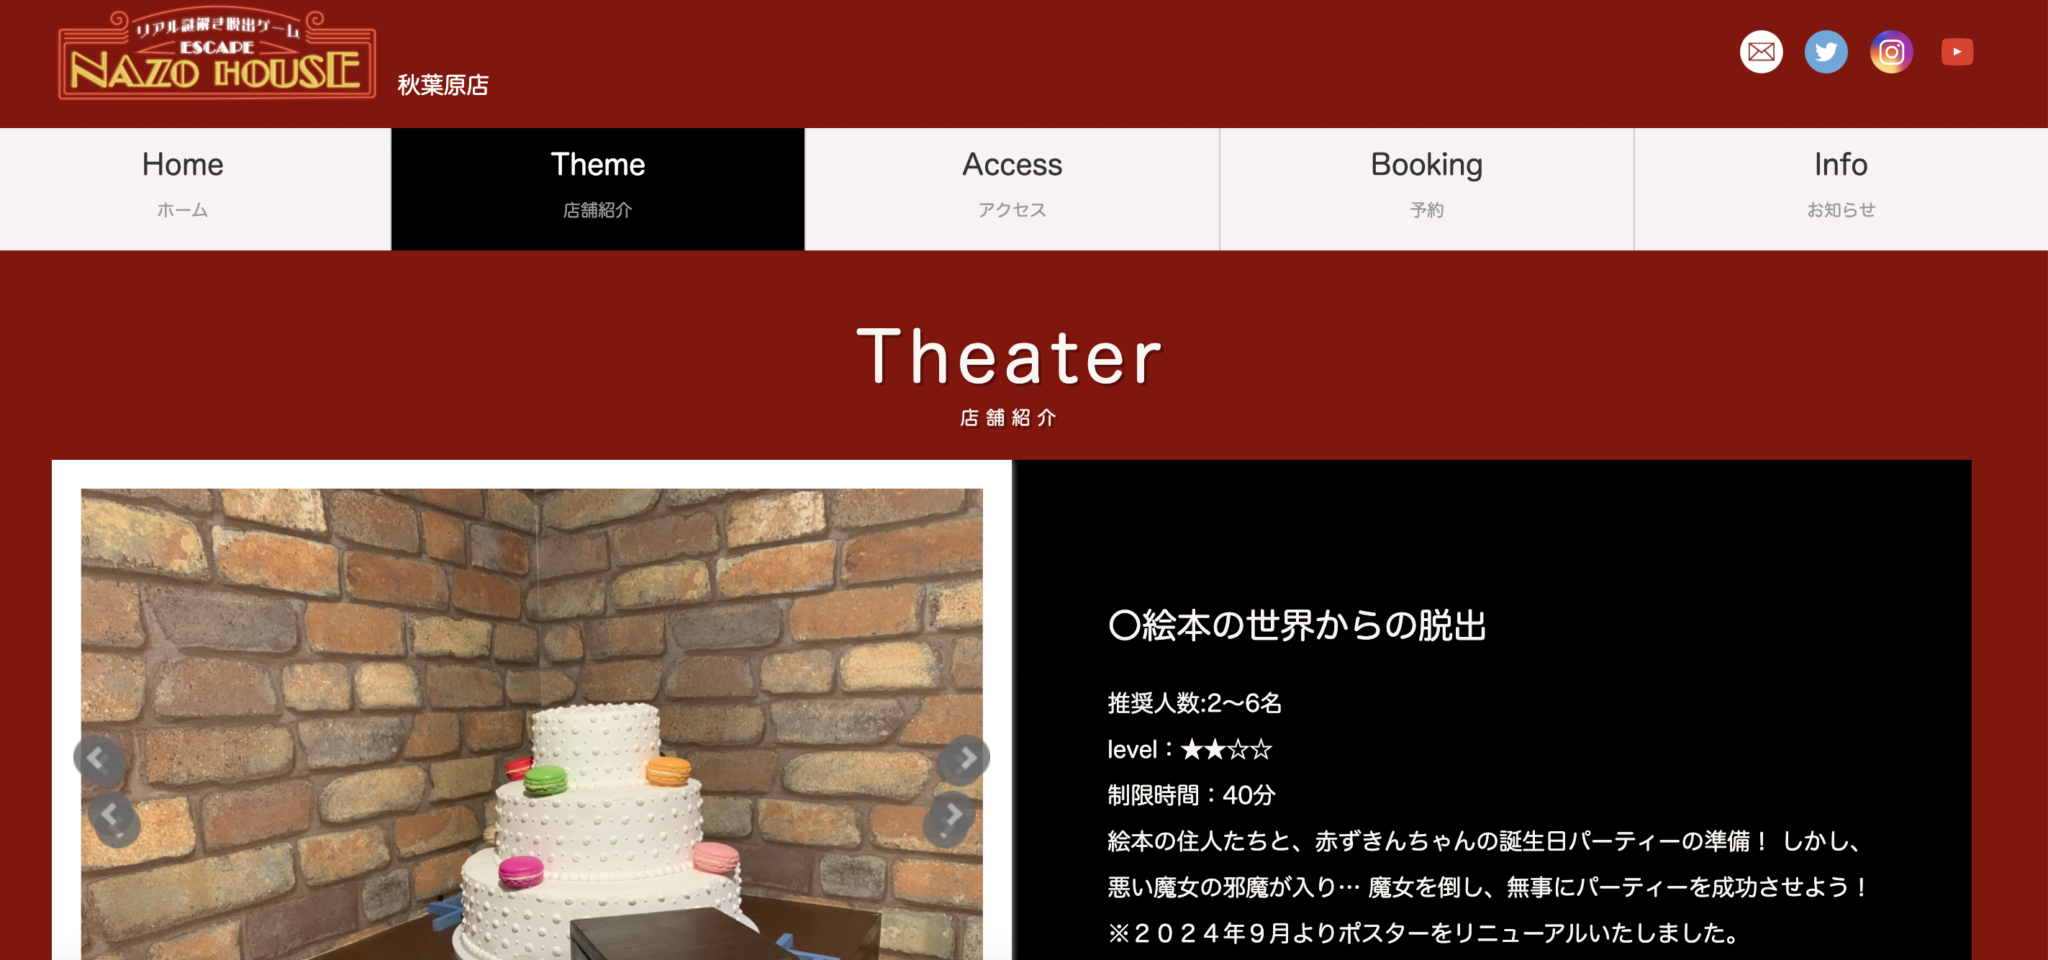Click the Nazo House logo
This screenshot has width=2048, height=960.
[x=217, y=57]
